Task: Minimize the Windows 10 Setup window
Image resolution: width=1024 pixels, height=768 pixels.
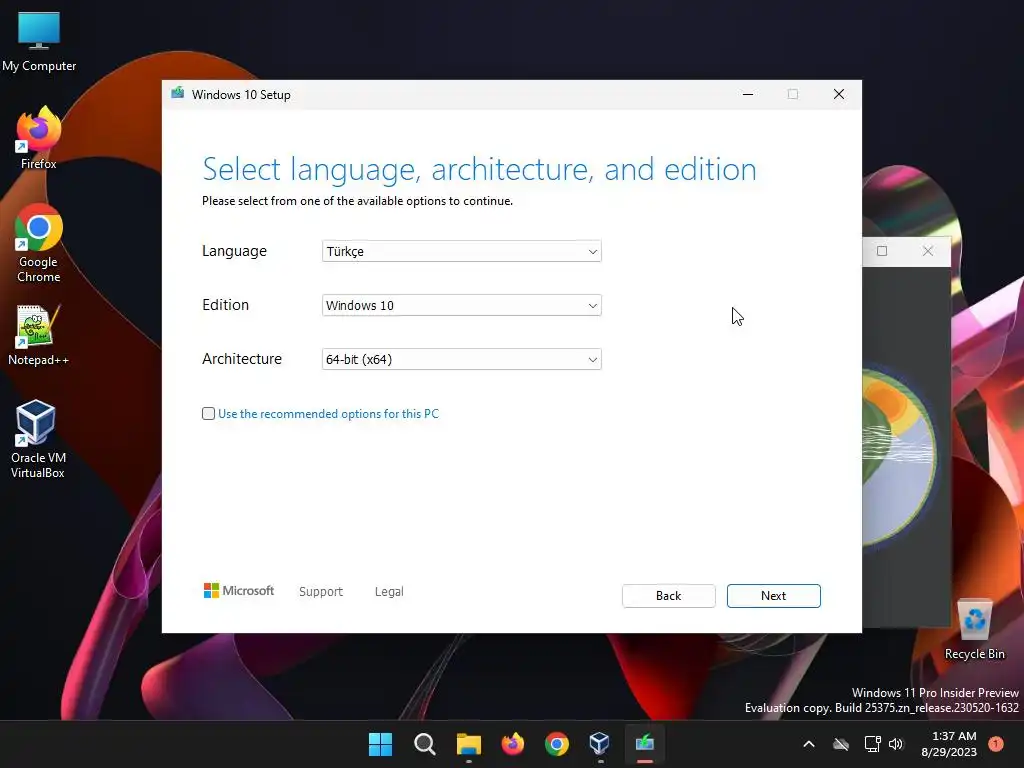Action: pyautogui.click(x=748, y=95)
